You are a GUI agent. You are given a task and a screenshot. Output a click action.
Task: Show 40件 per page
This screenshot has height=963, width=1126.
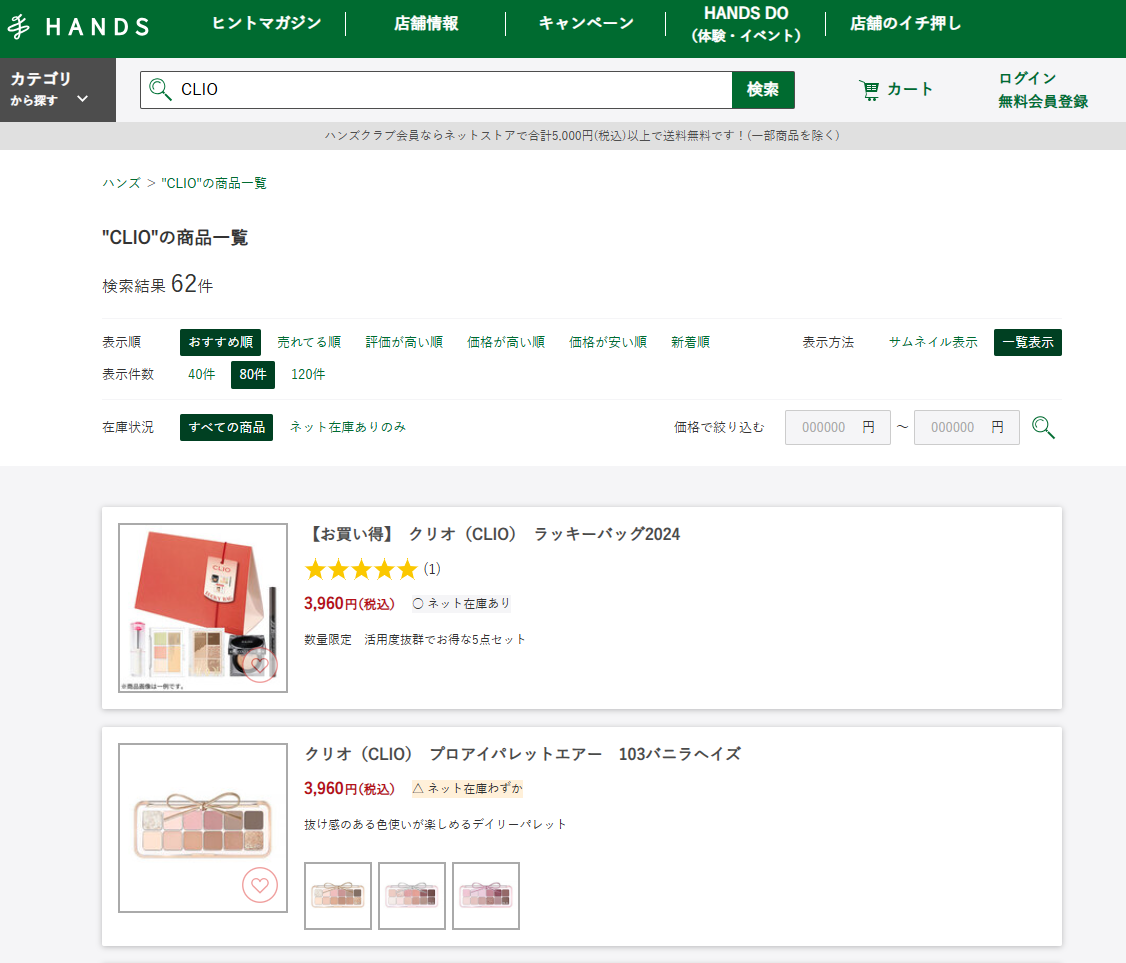point(201,374)
